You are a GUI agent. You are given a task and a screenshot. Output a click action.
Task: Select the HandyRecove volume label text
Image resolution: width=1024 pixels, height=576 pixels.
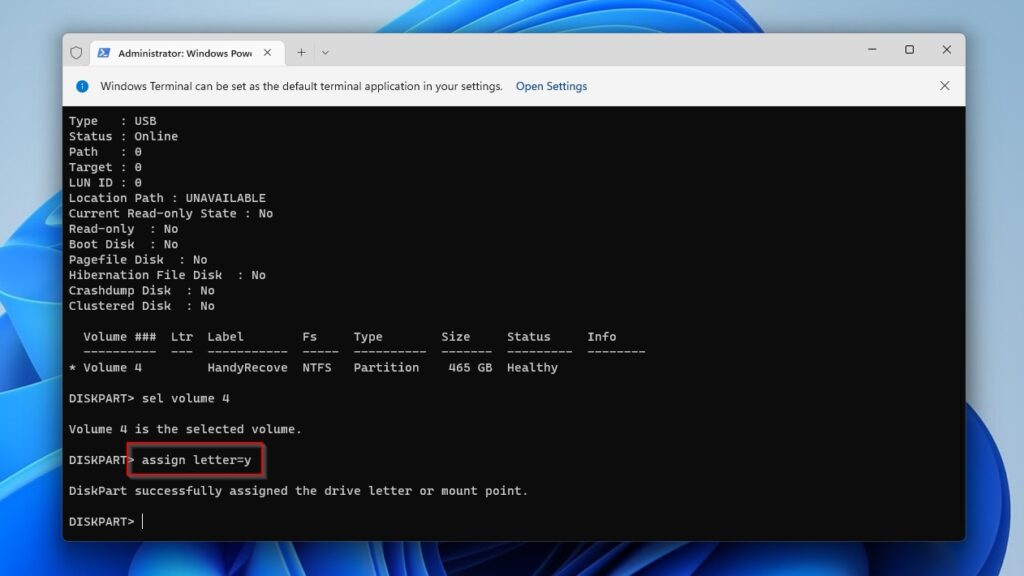(x=247, y=367)
